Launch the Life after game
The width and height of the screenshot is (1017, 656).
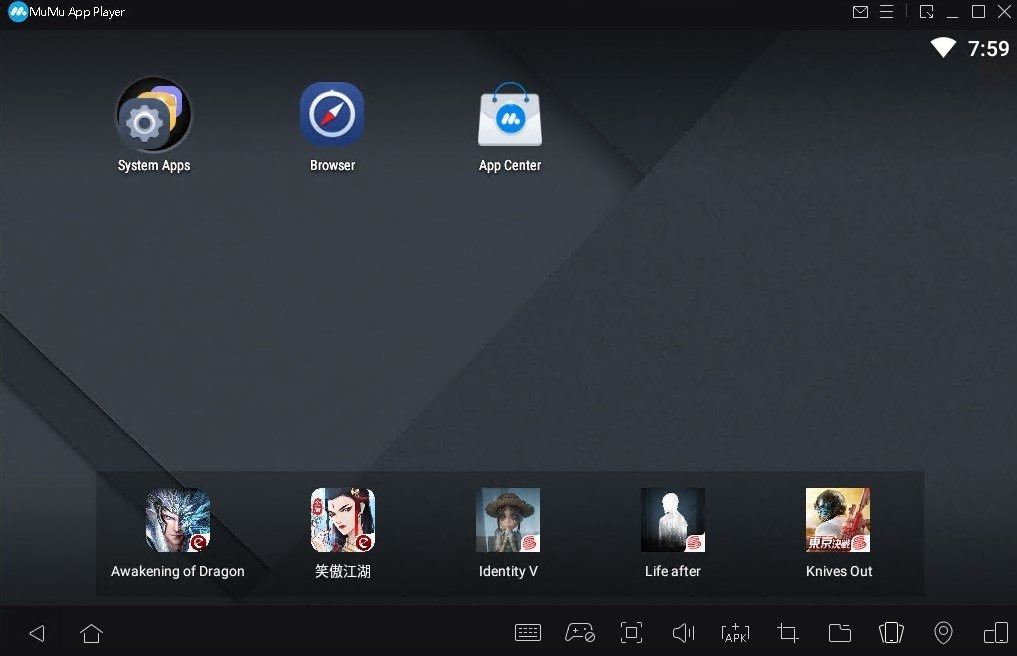(673, 520)
